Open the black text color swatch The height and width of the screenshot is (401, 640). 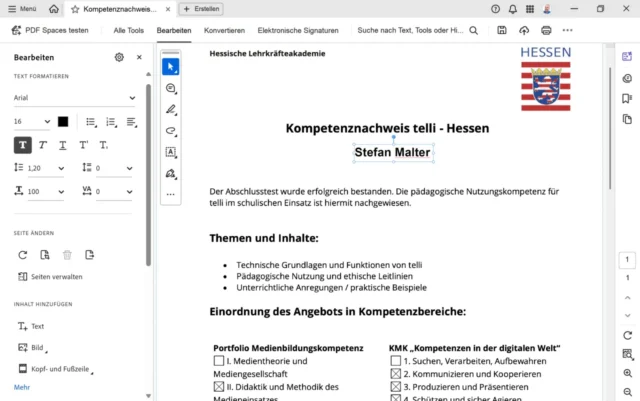click(63, 122)
